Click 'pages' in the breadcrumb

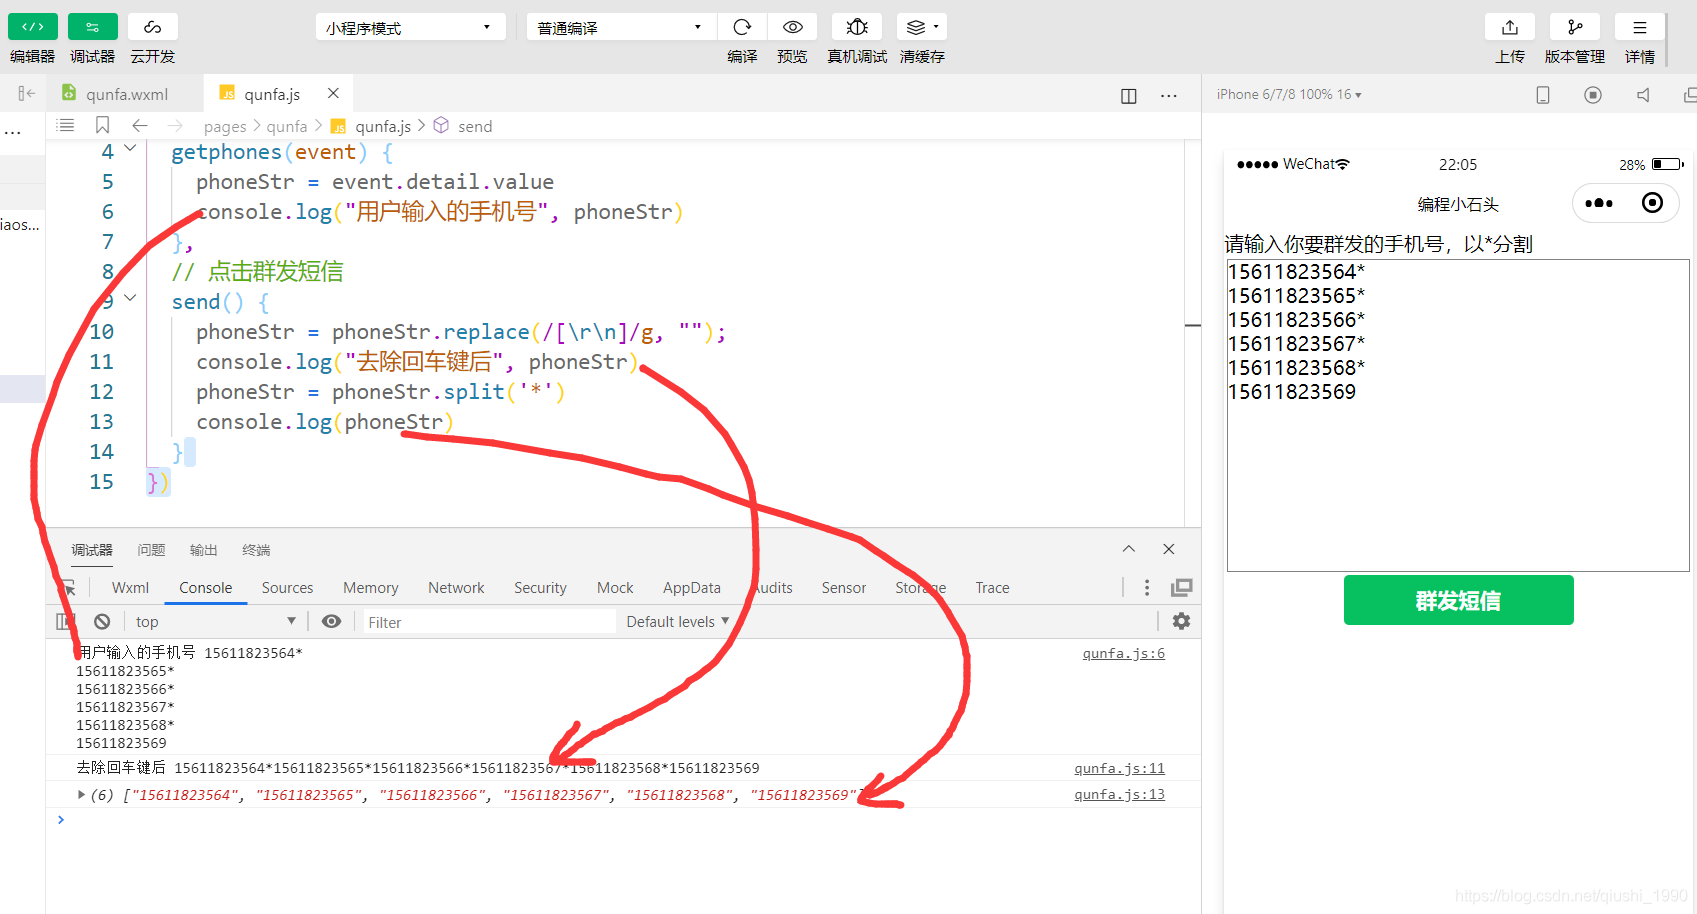[225, 126]
